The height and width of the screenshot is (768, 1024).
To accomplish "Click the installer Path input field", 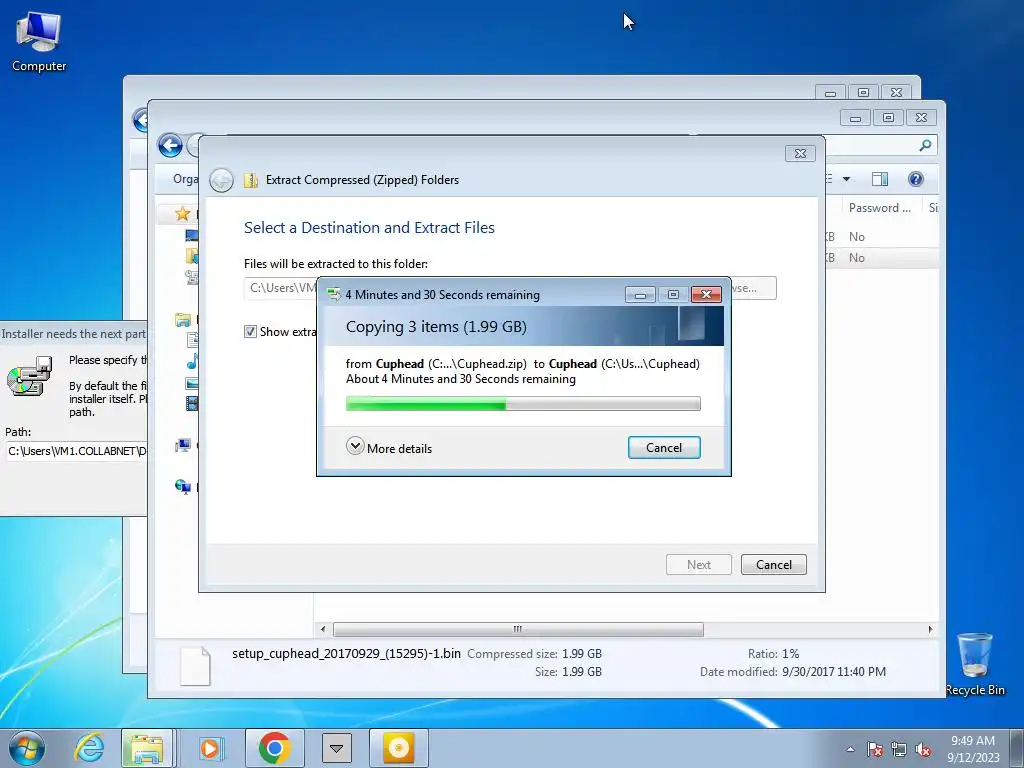I will tap(76, 451).
